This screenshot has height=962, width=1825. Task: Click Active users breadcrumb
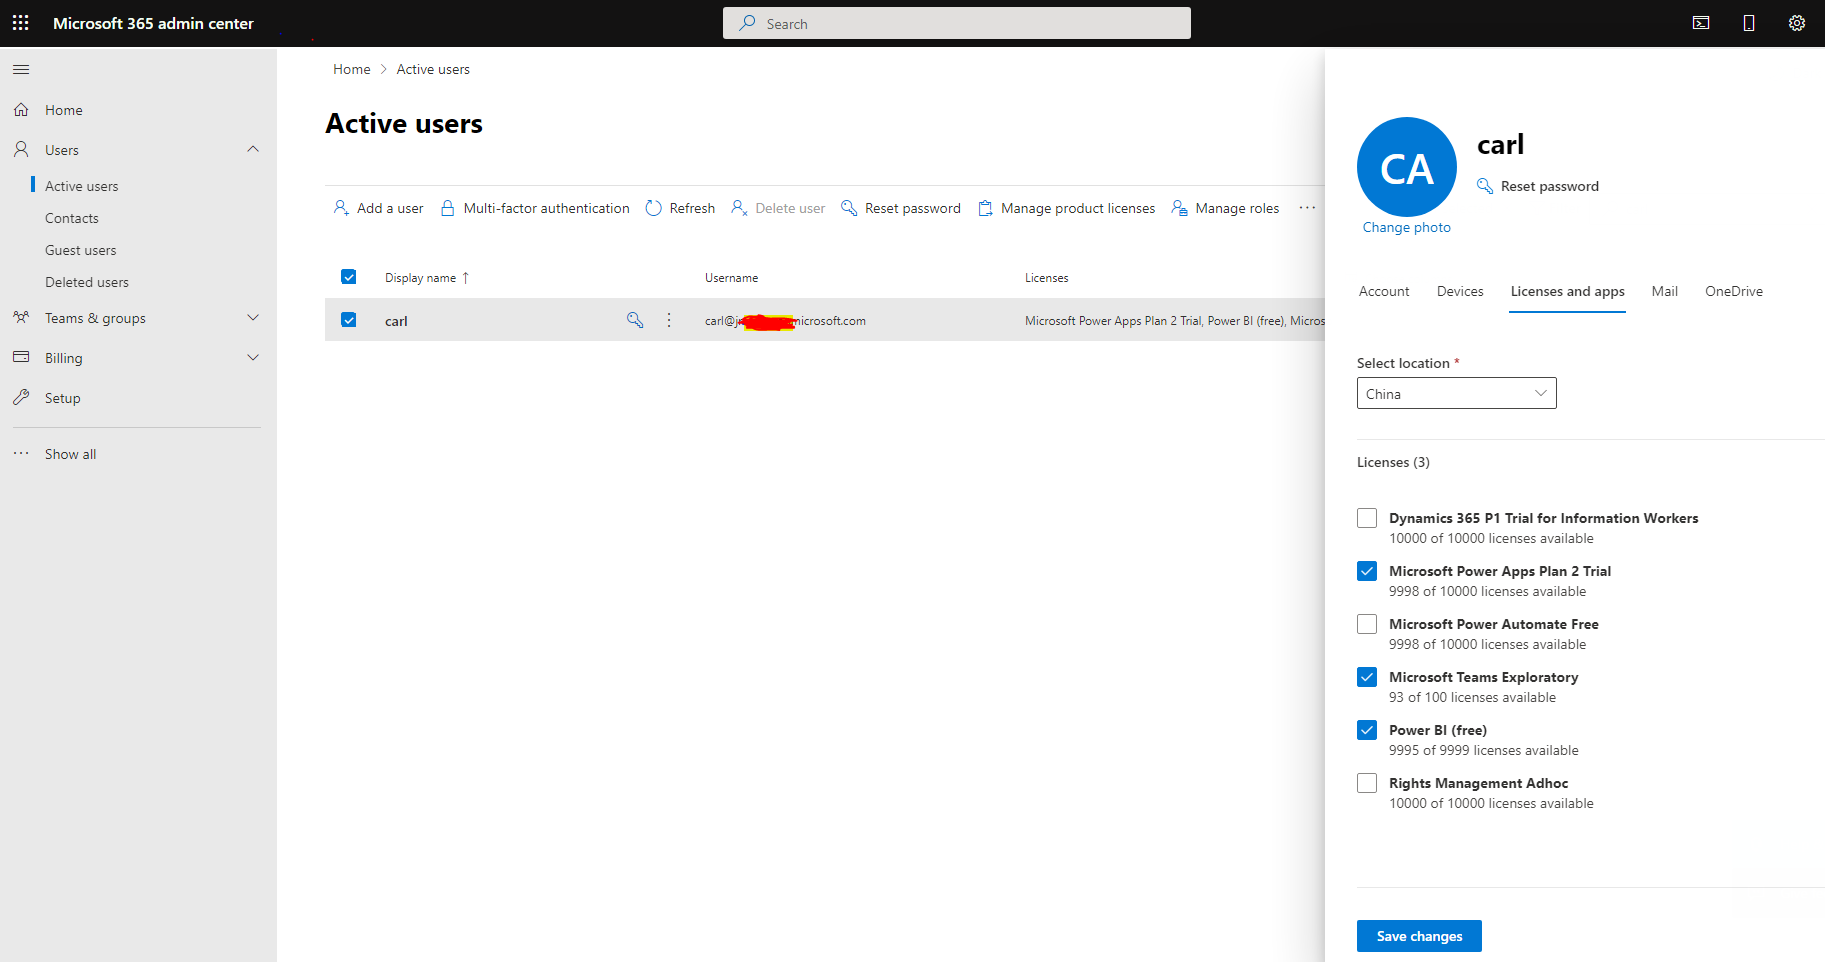(433, 69)
